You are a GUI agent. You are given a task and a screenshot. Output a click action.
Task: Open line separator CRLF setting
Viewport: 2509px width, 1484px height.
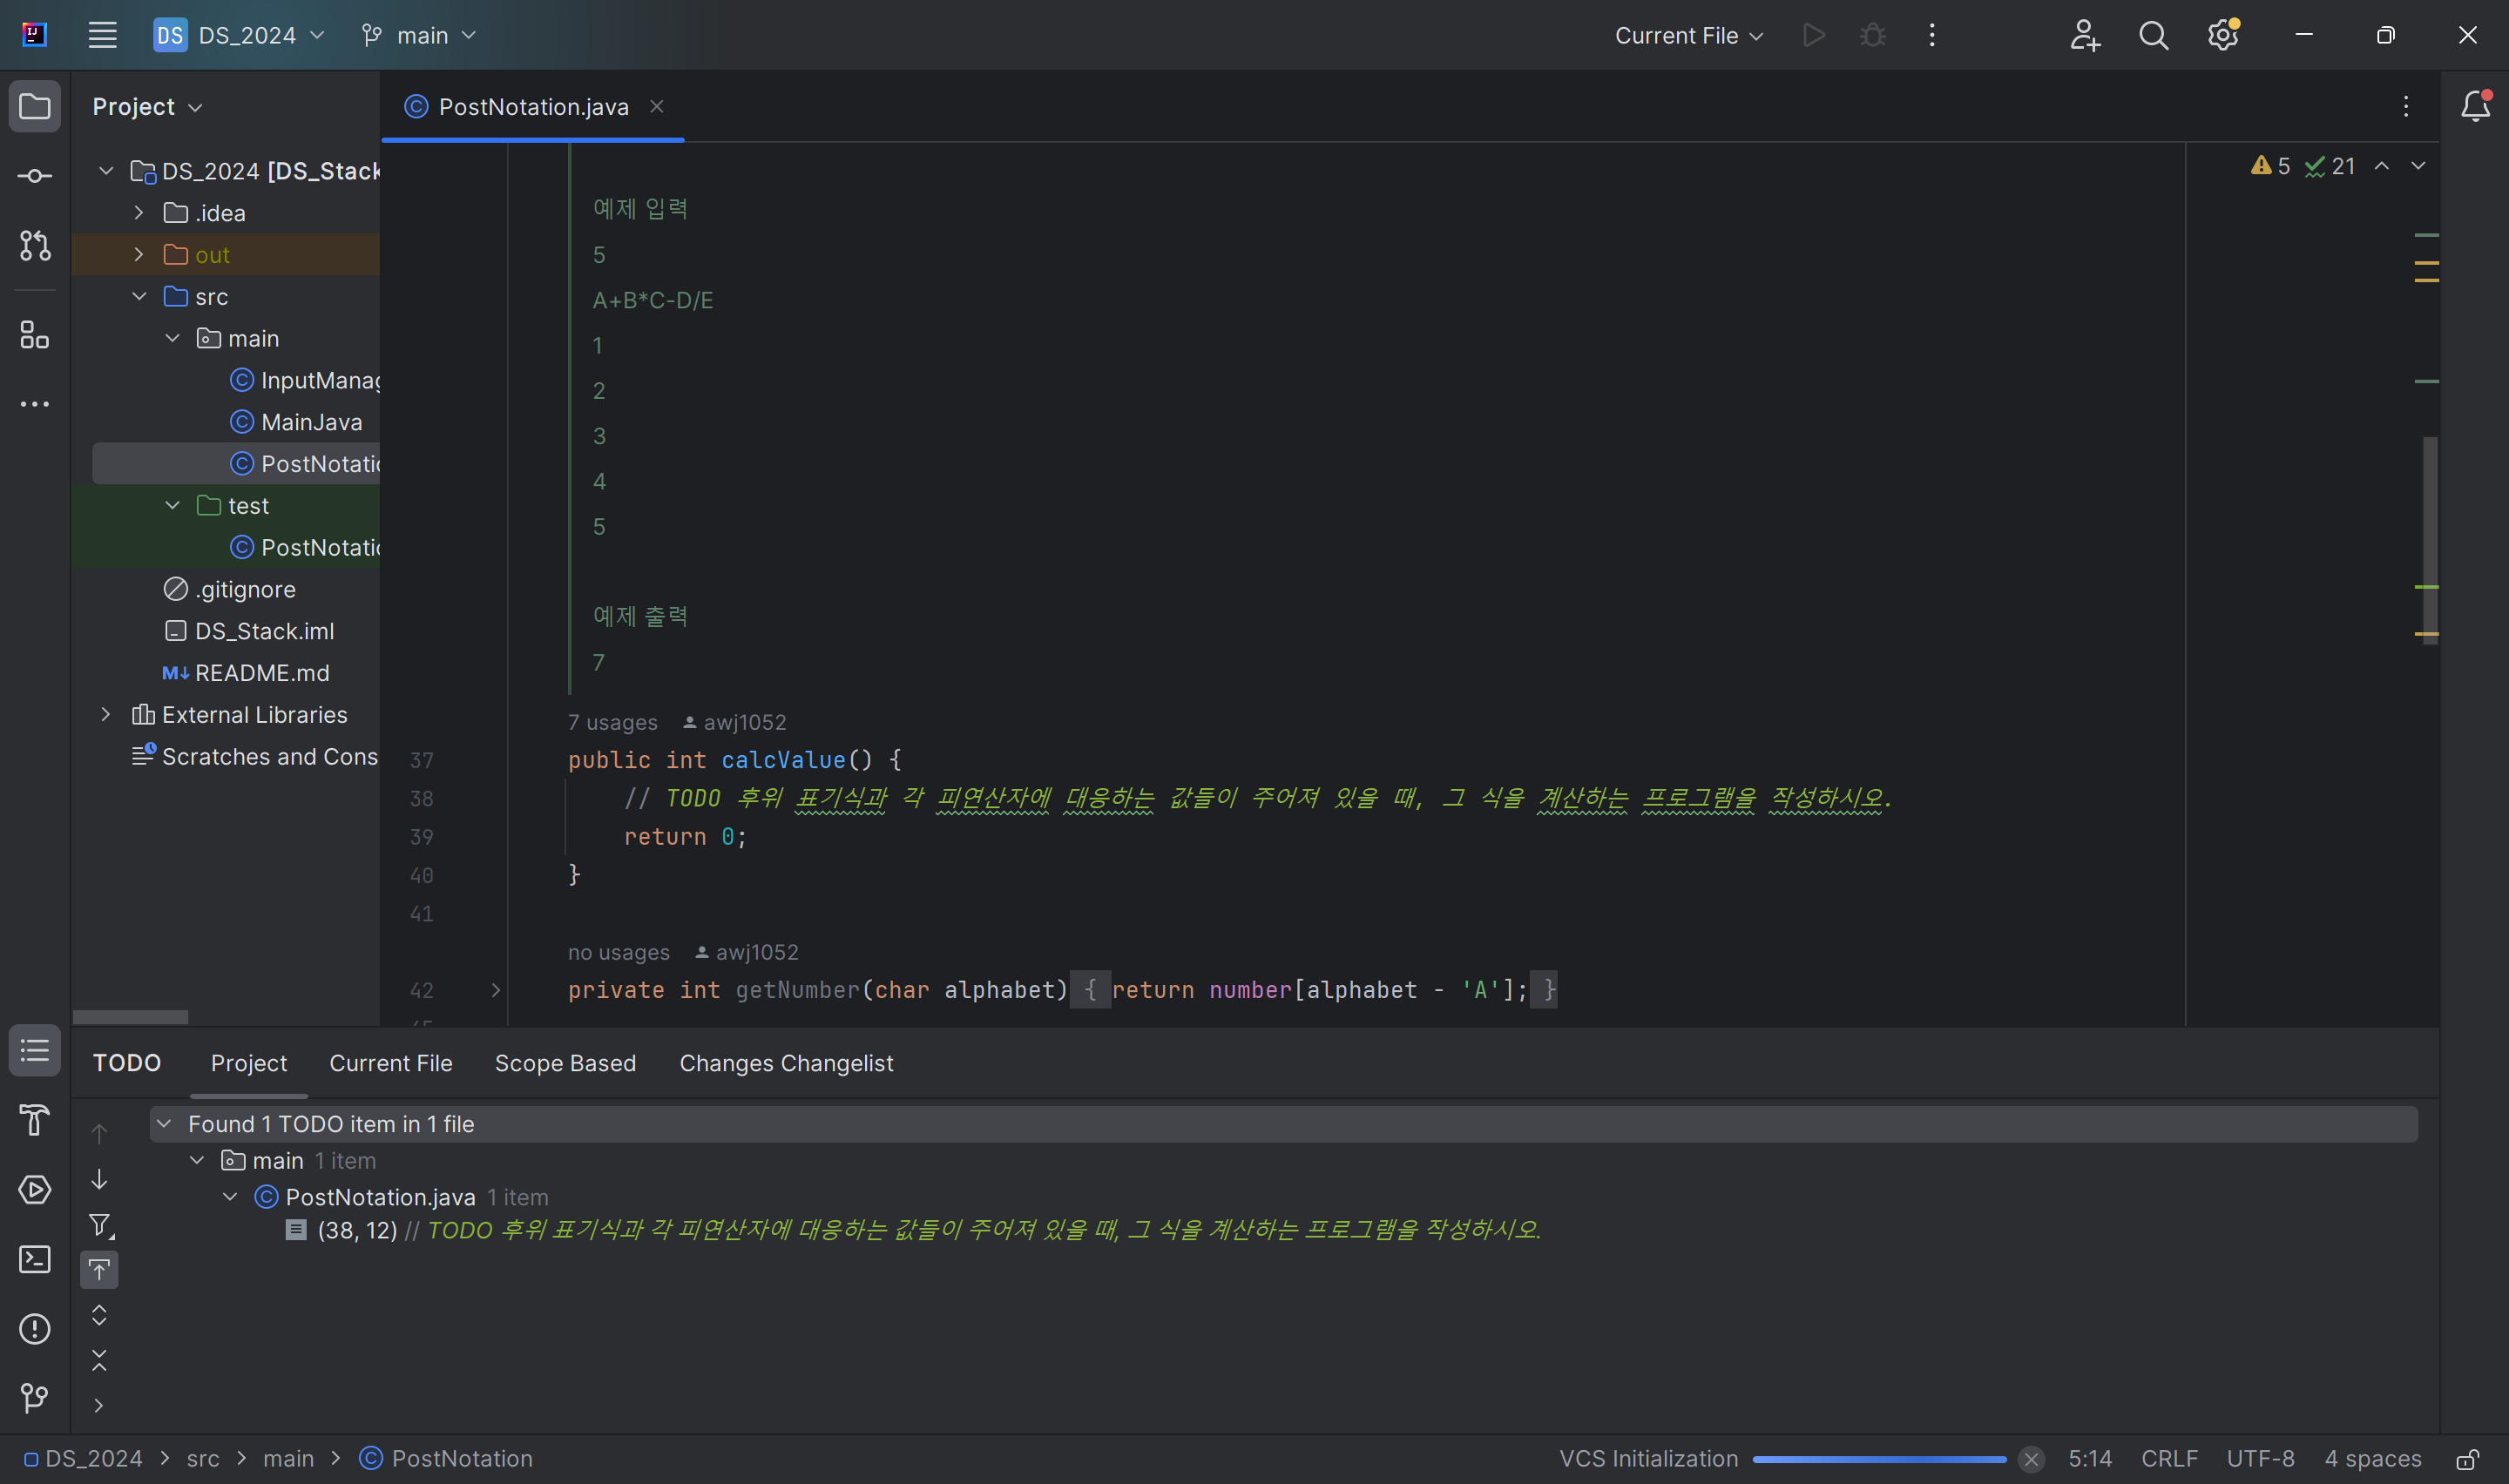point(2168,1459)
